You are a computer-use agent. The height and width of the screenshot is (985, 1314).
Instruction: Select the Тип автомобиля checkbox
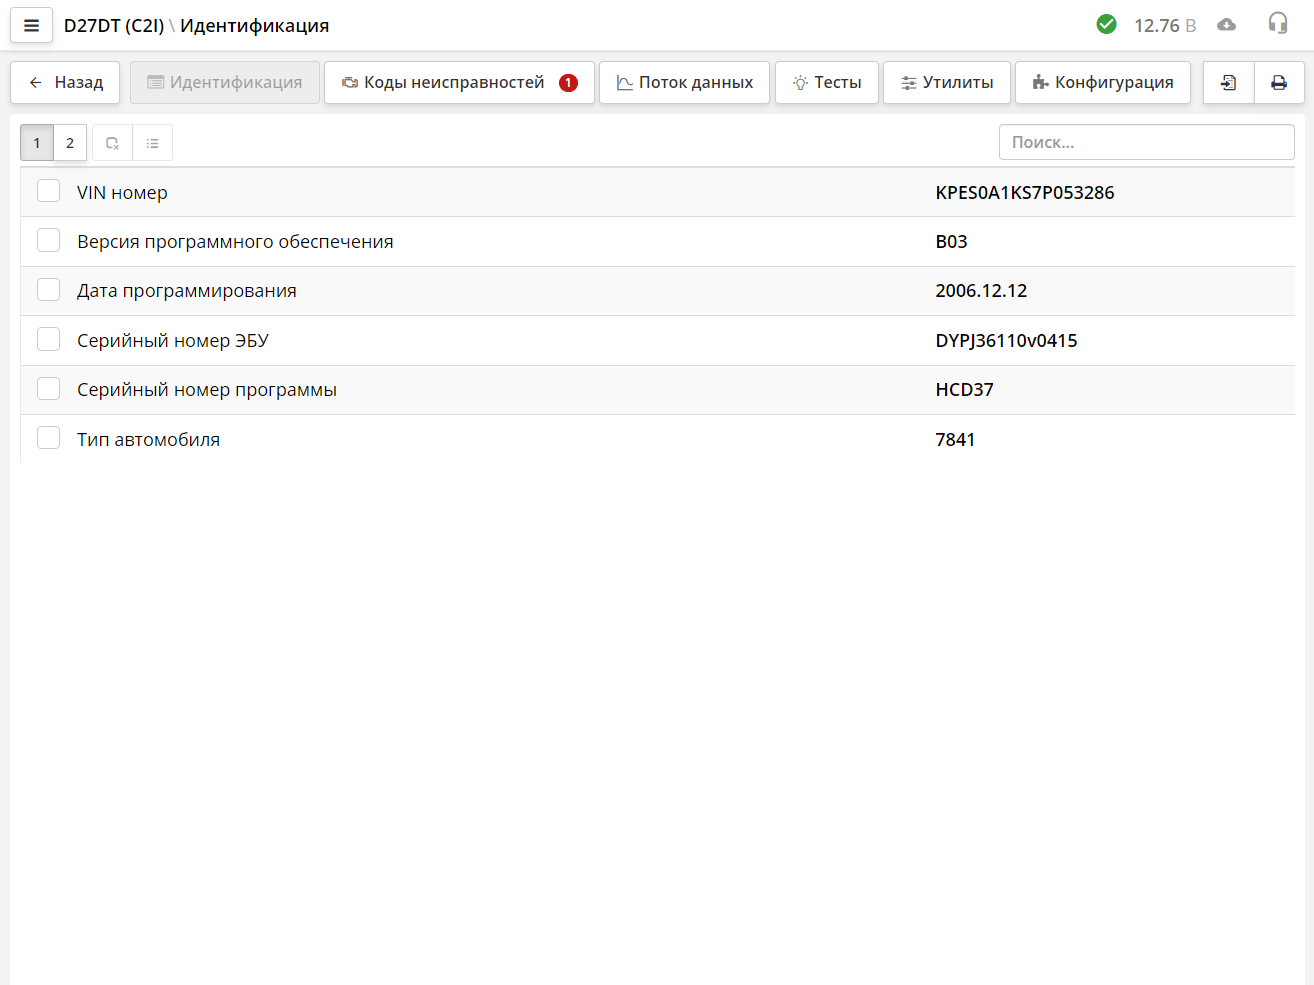click(x=49, y=438)
